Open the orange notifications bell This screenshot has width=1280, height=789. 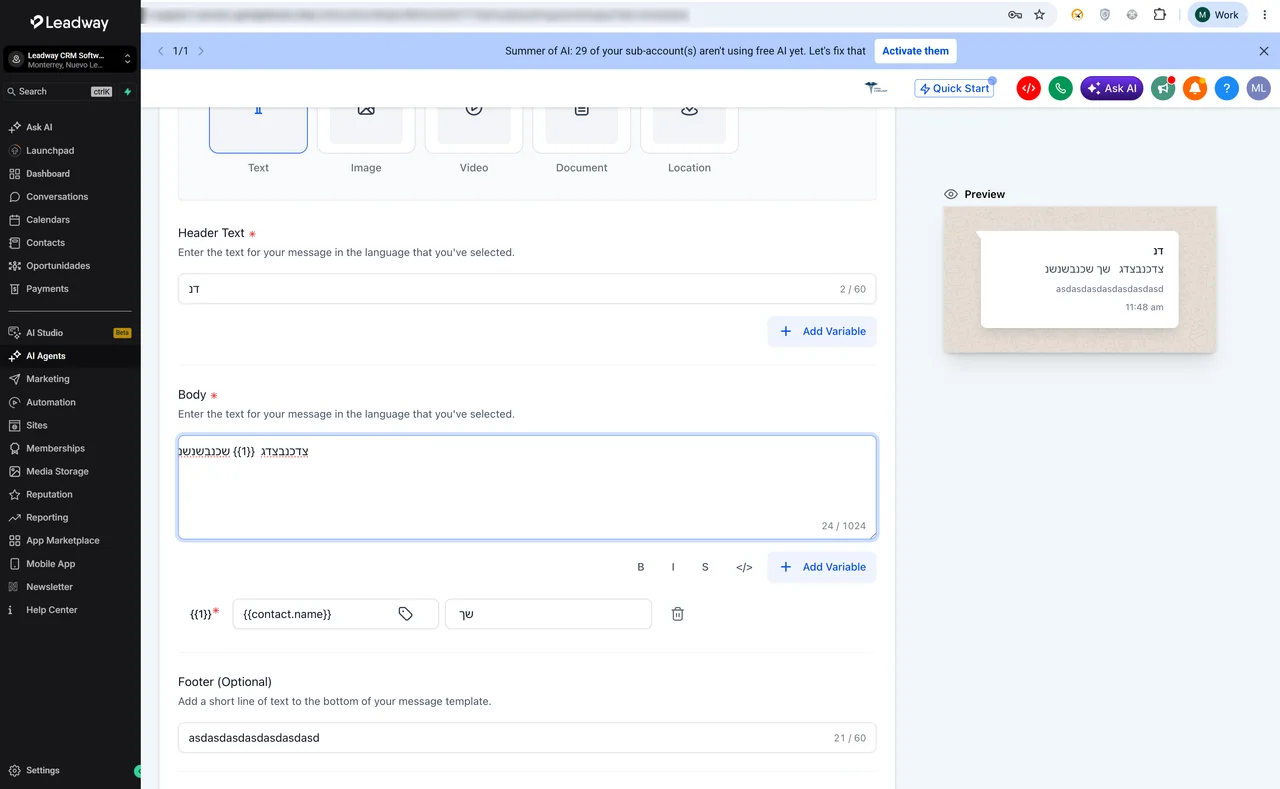[x=1194, y=88]
